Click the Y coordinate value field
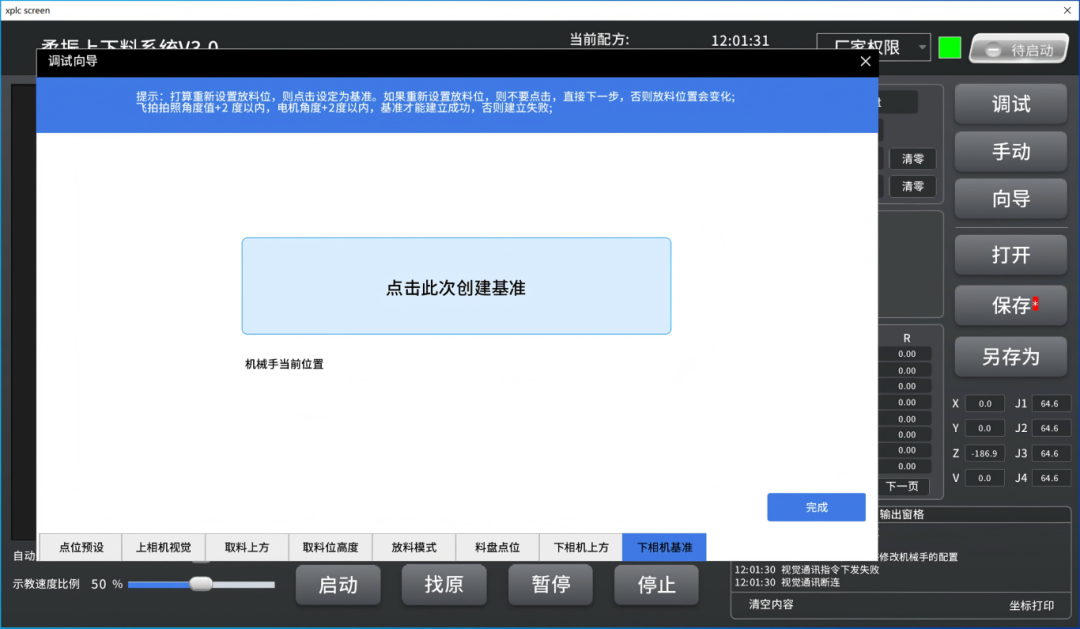Screen dimensions: 1080x629 click(x=984, y=429)
